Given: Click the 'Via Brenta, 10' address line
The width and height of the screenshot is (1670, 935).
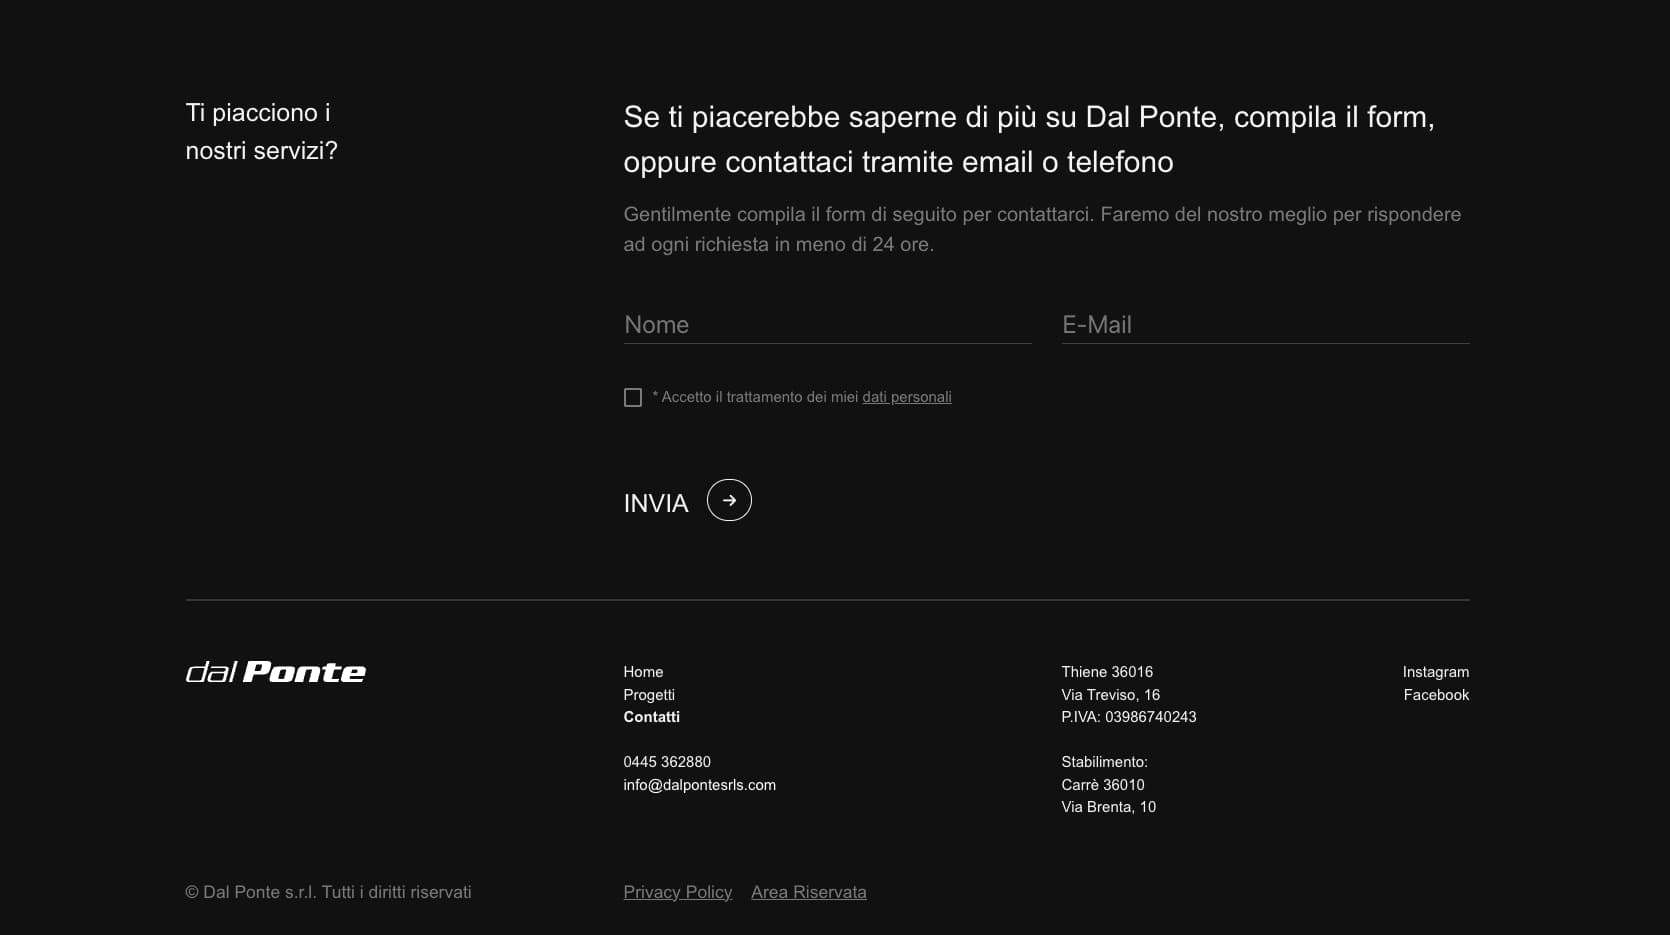Looking at the screenshot, I should (1109, 807).
